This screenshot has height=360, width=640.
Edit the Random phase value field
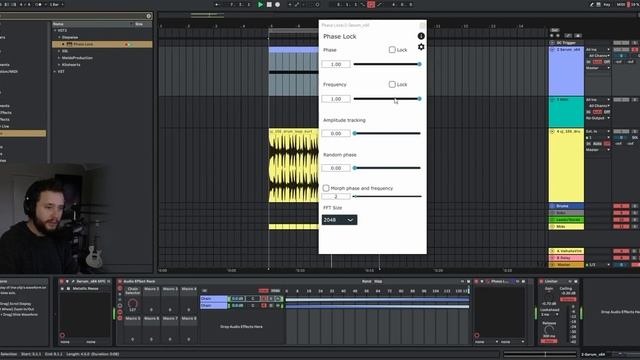point(336,168)
